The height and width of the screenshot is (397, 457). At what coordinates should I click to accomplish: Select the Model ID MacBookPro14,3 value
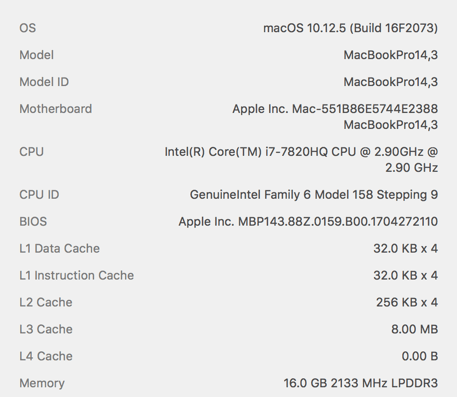pos(391,82)
